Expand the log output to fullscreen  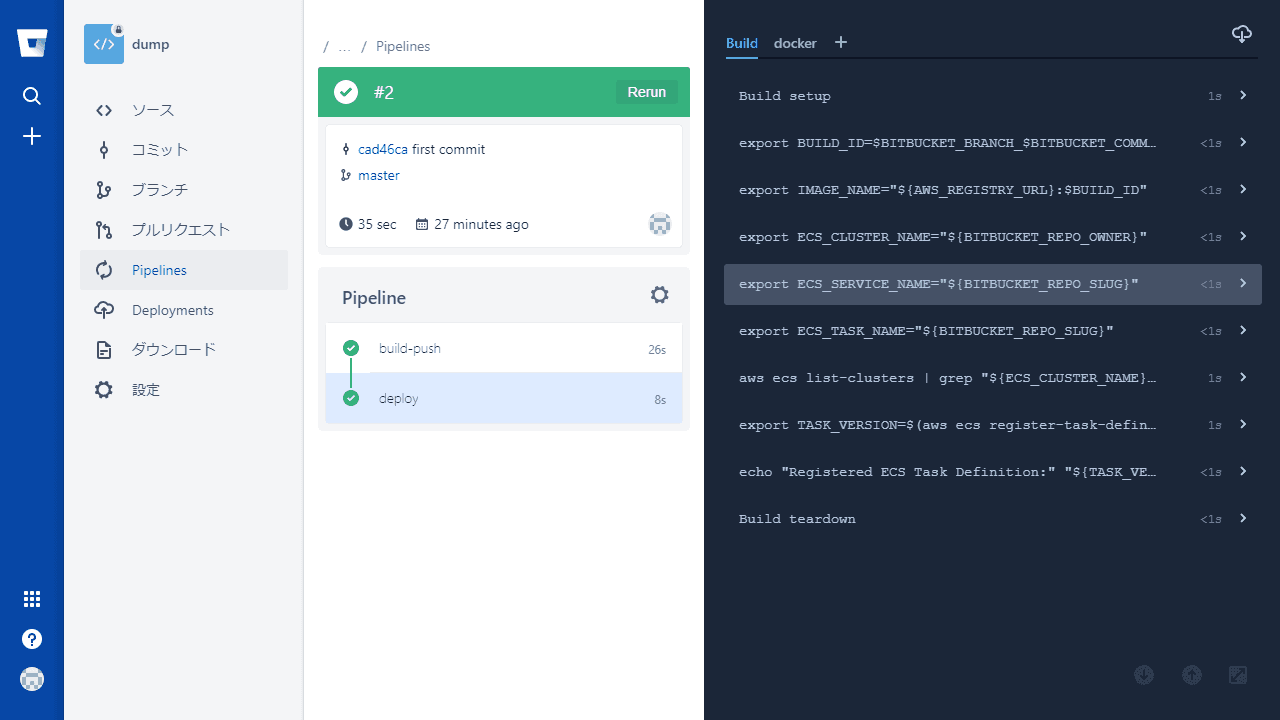coord(1238,675)
